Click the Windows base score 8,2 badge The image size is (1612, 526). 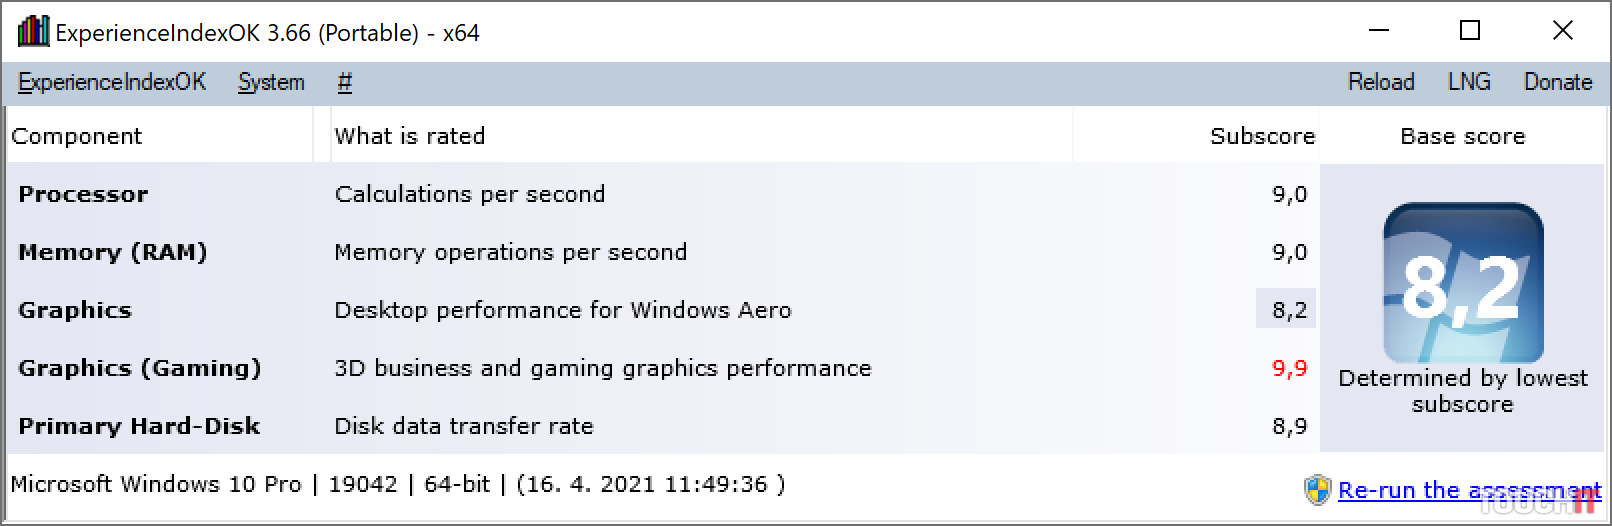[x=1463, y=283]
